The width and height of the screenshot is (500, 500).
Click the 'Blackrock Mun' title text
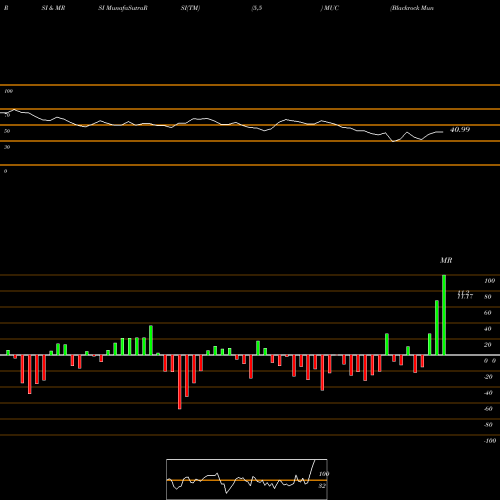(x=412, y=8)
